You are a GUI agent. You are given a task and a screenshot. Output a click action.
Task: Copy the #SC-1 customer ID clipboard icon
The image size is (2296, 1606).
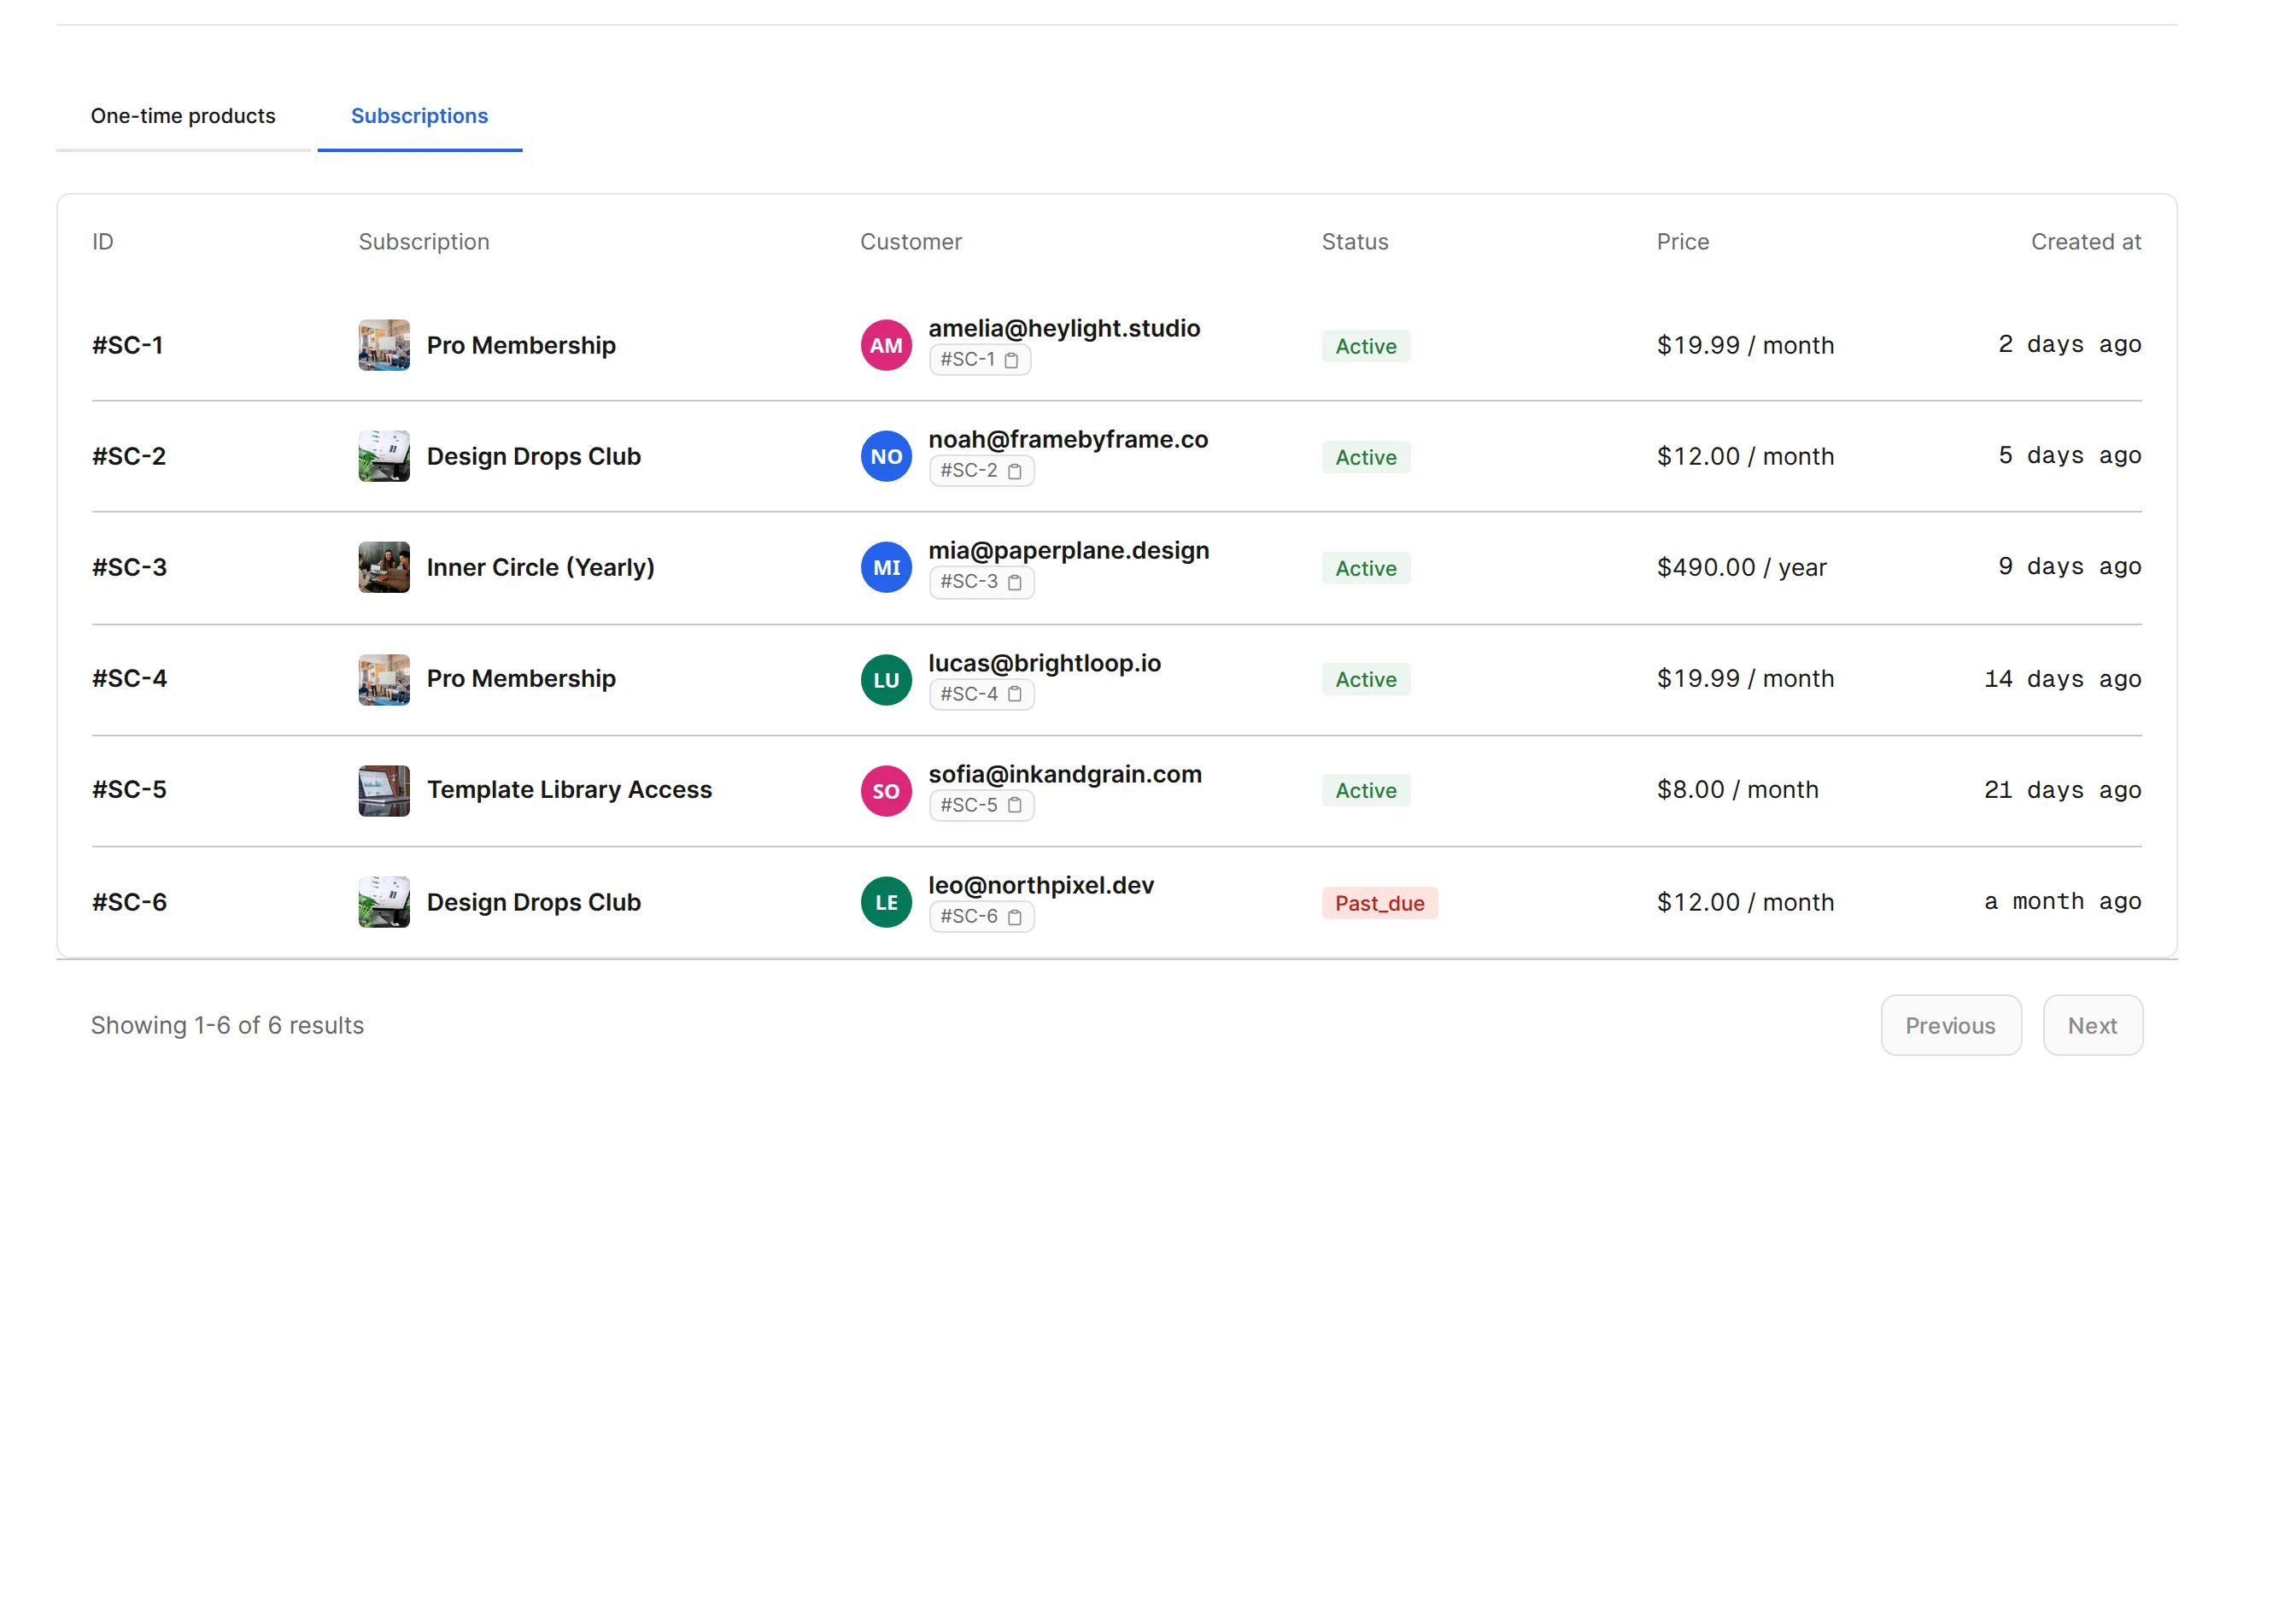coord(1011,360)
